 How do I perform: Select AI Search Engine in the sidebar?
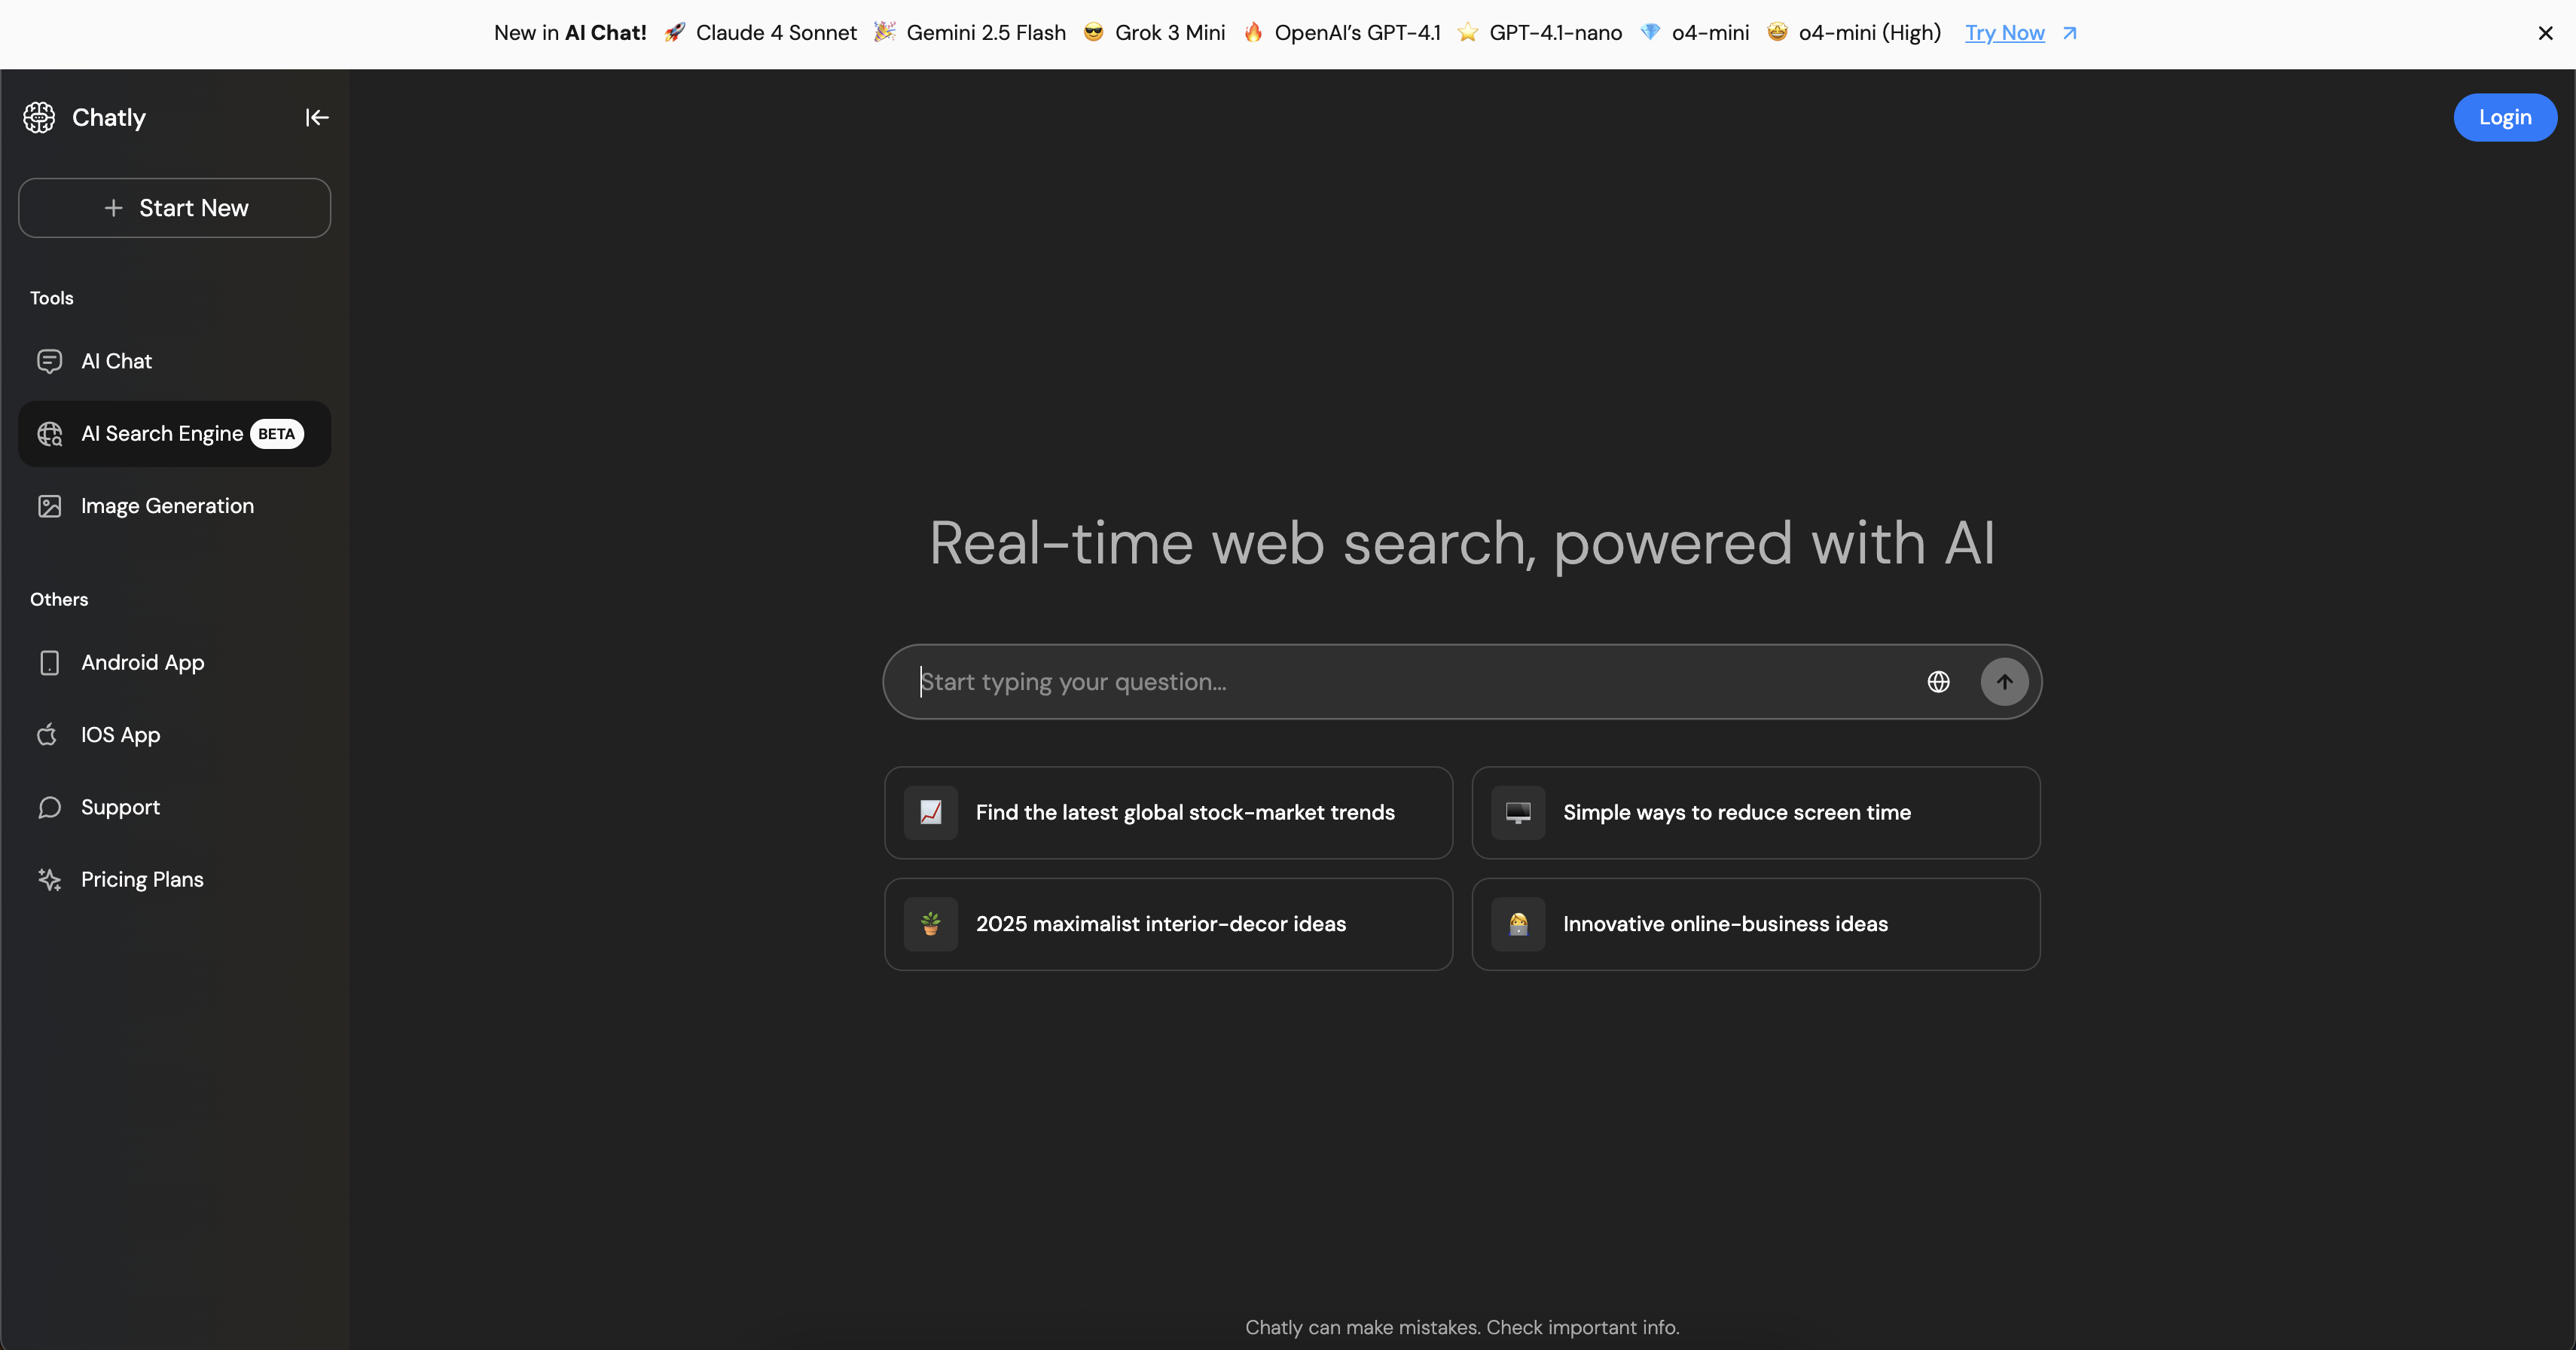174,434
